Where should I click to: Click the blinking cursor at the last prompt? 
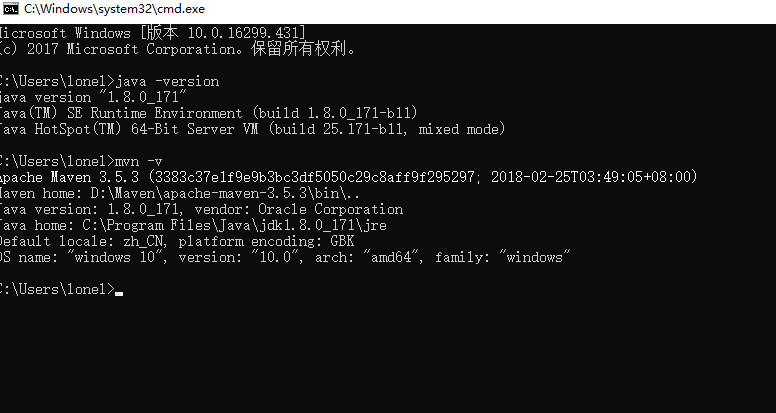pos(119,293)
